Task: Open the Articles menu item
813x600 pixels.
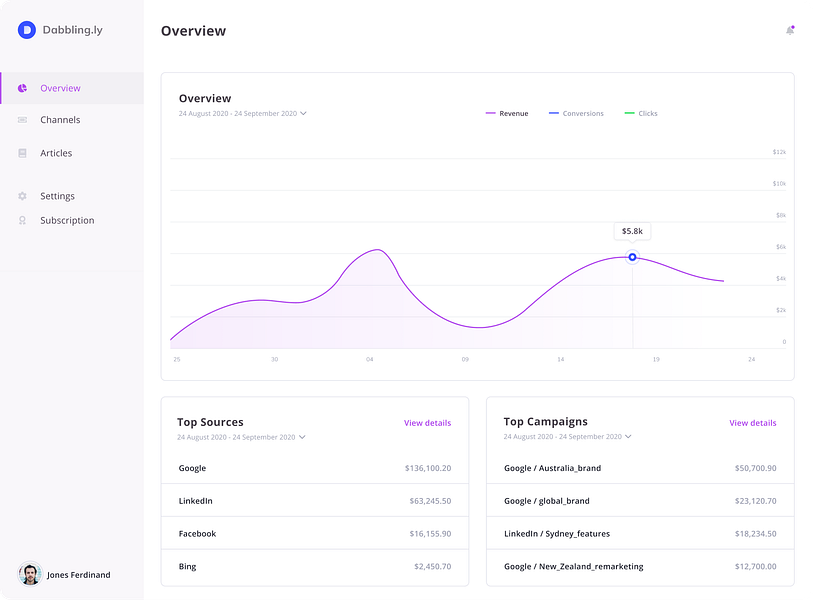Action: pos(72,153)
